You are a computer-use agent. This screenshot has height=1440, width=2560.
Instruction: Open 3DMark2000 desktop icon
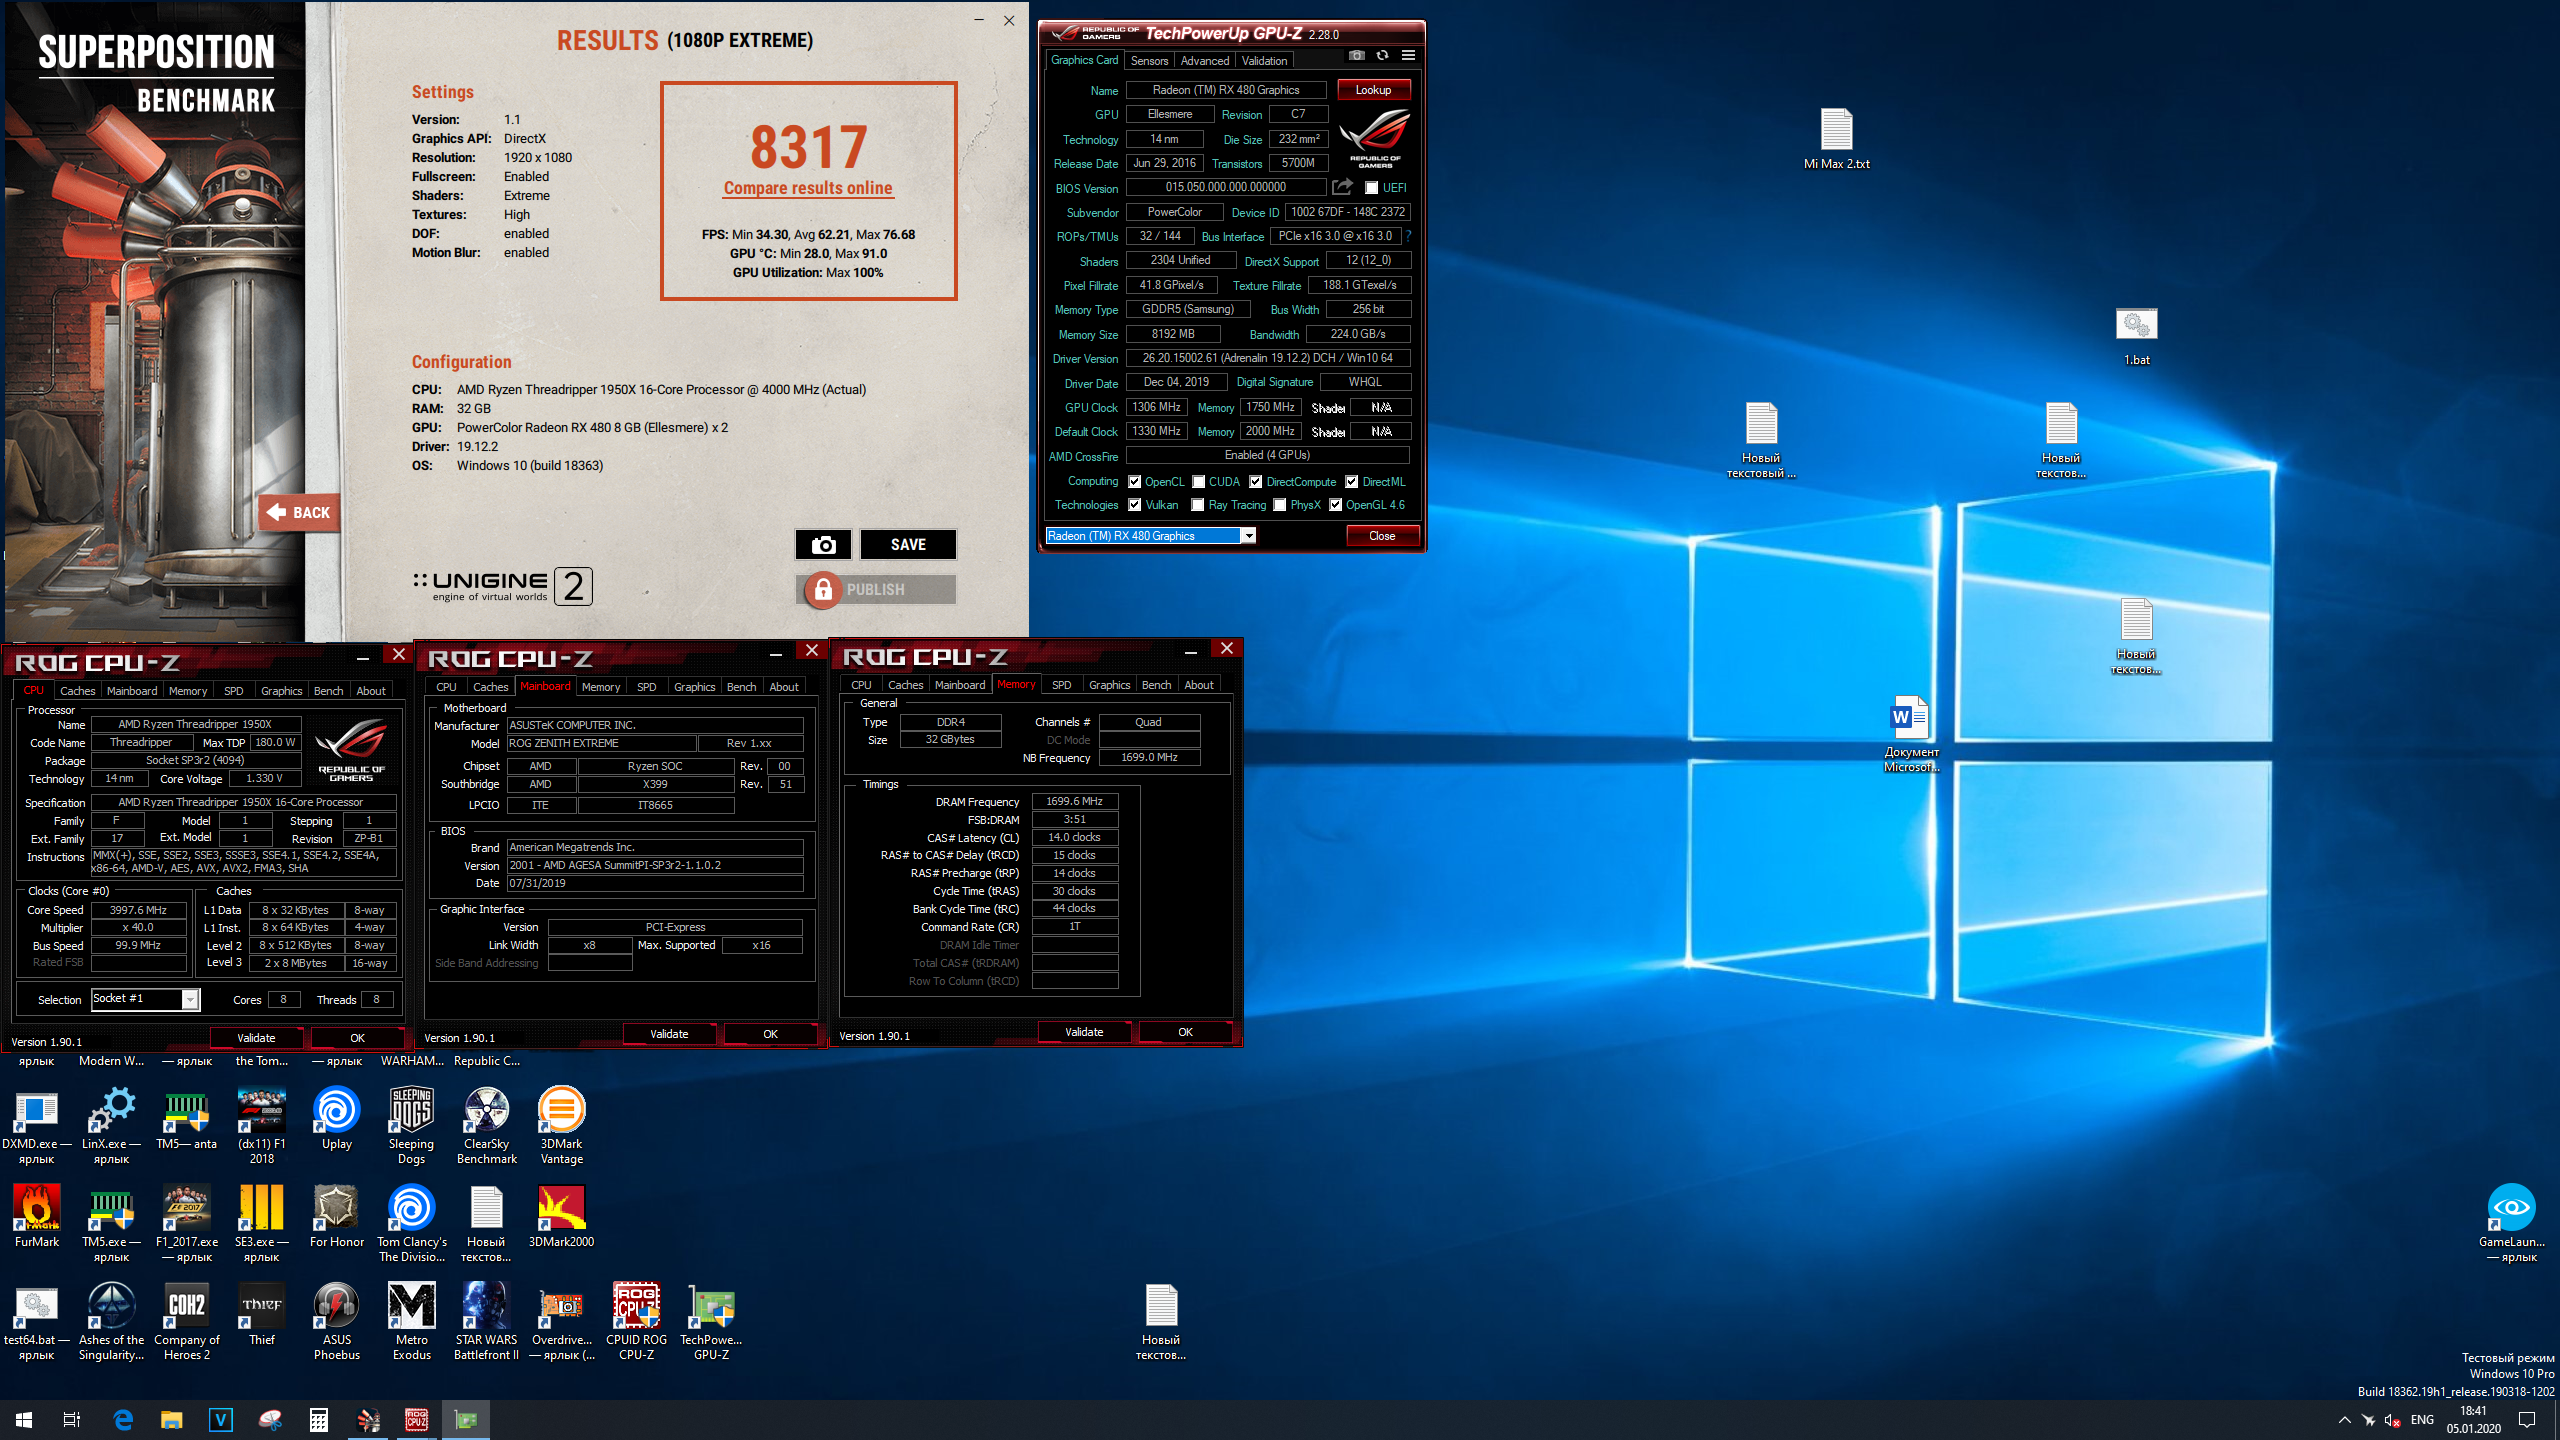[x=562, y=1216]
